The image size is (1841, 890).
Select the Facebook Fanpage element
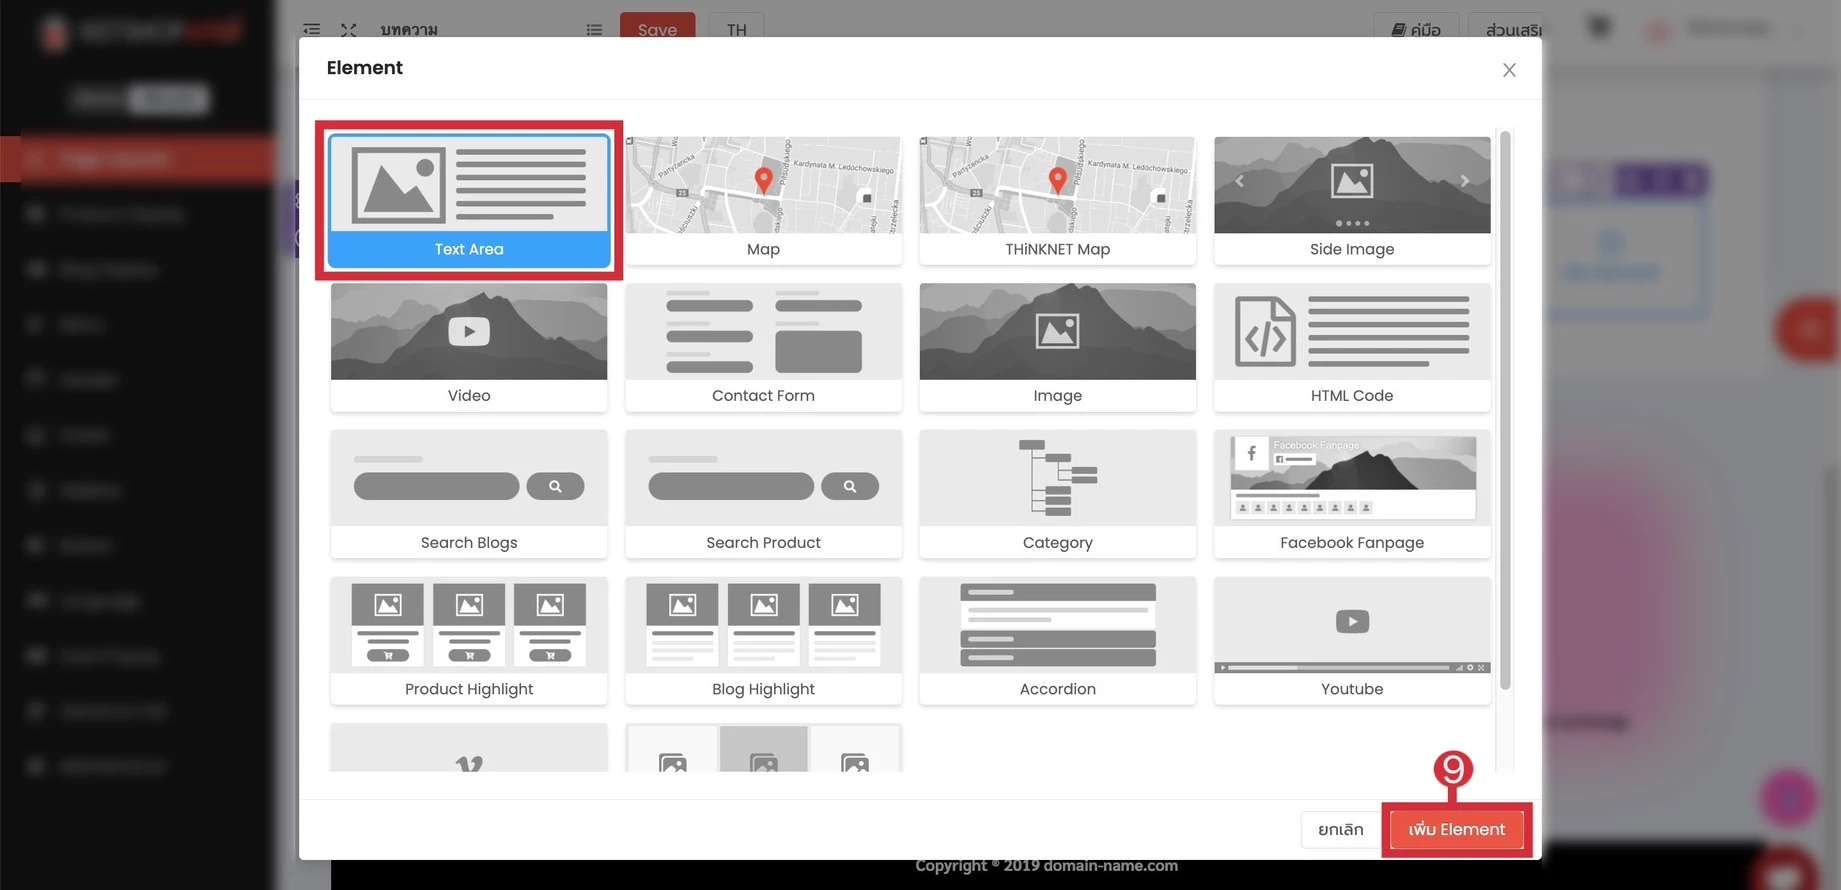click(x=1351, y=494)
